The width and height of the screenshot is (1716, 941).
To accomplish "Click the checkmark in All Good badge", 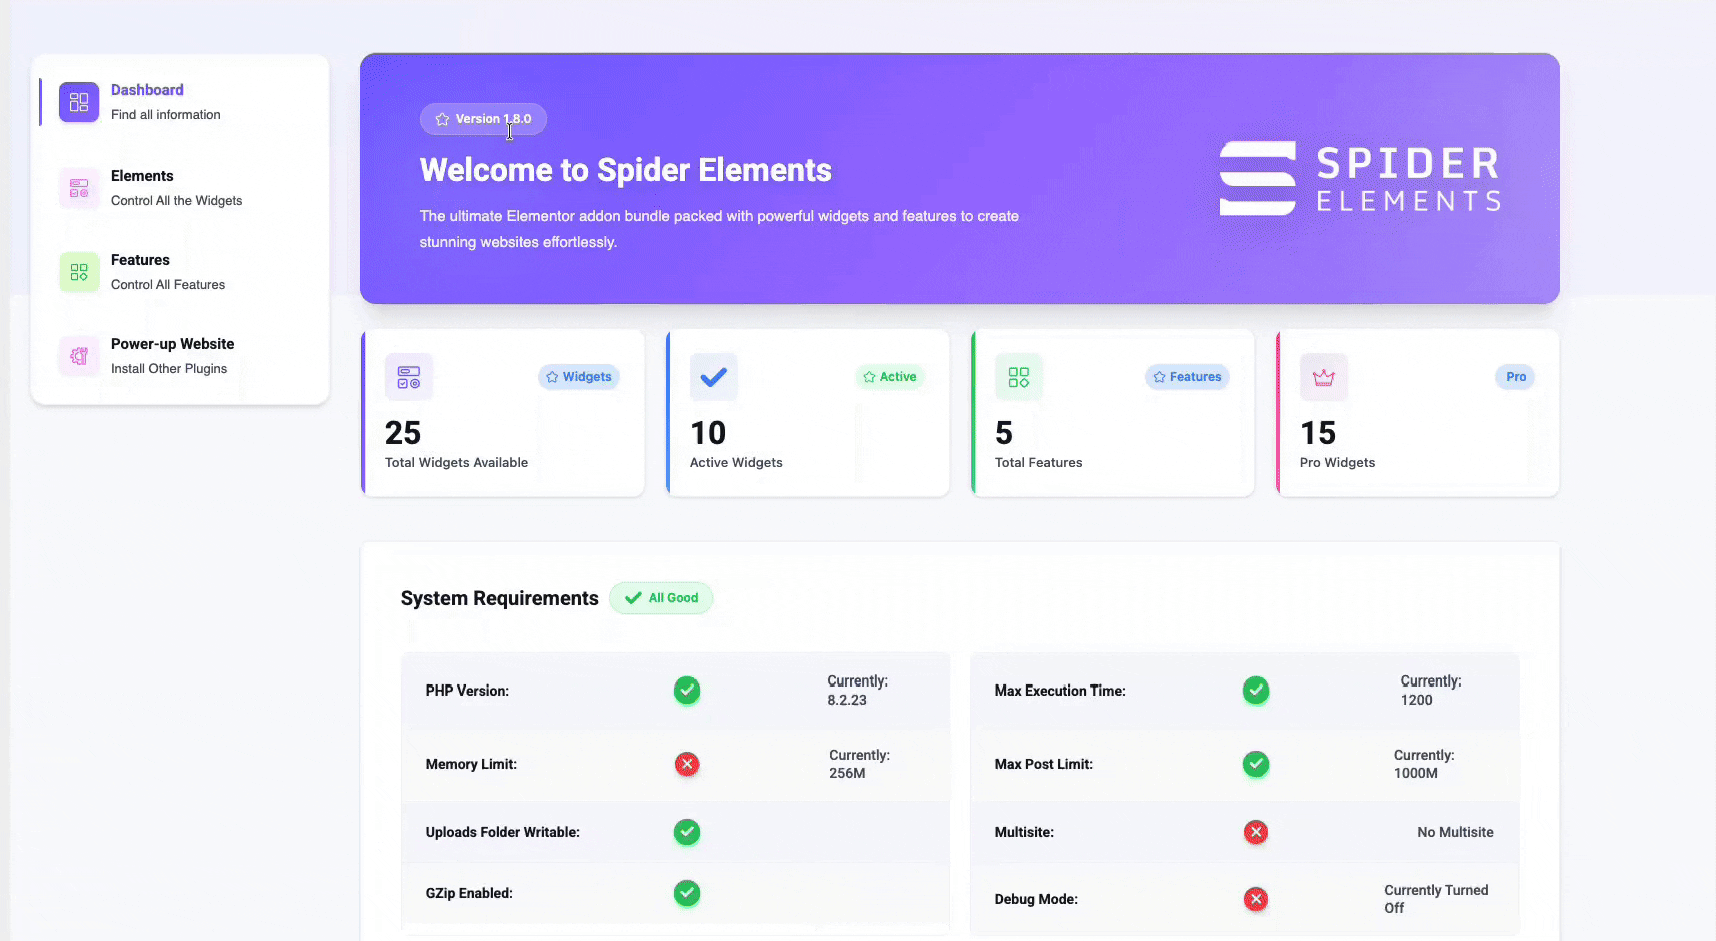I will pyautogui.click(x=633, y=598).
